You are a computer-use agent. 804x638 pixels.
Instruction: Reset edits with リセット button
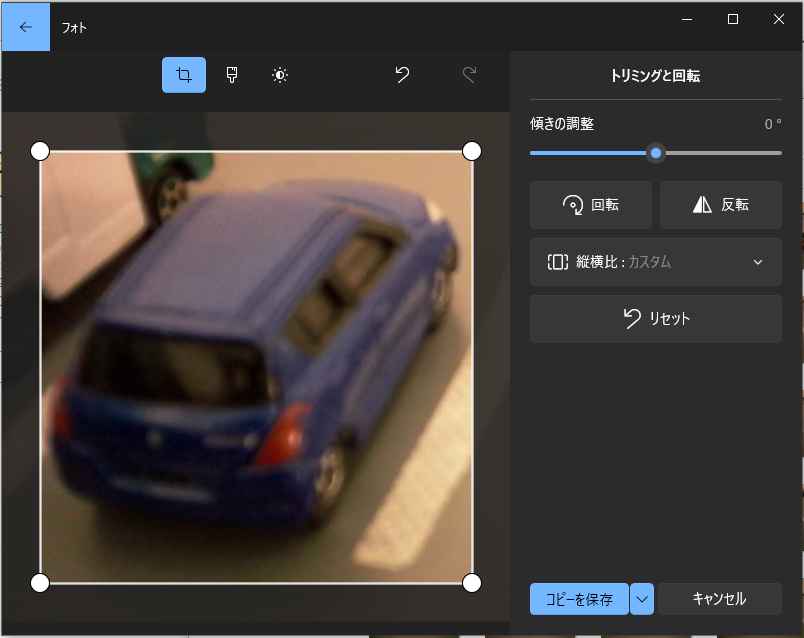point(655,319)
